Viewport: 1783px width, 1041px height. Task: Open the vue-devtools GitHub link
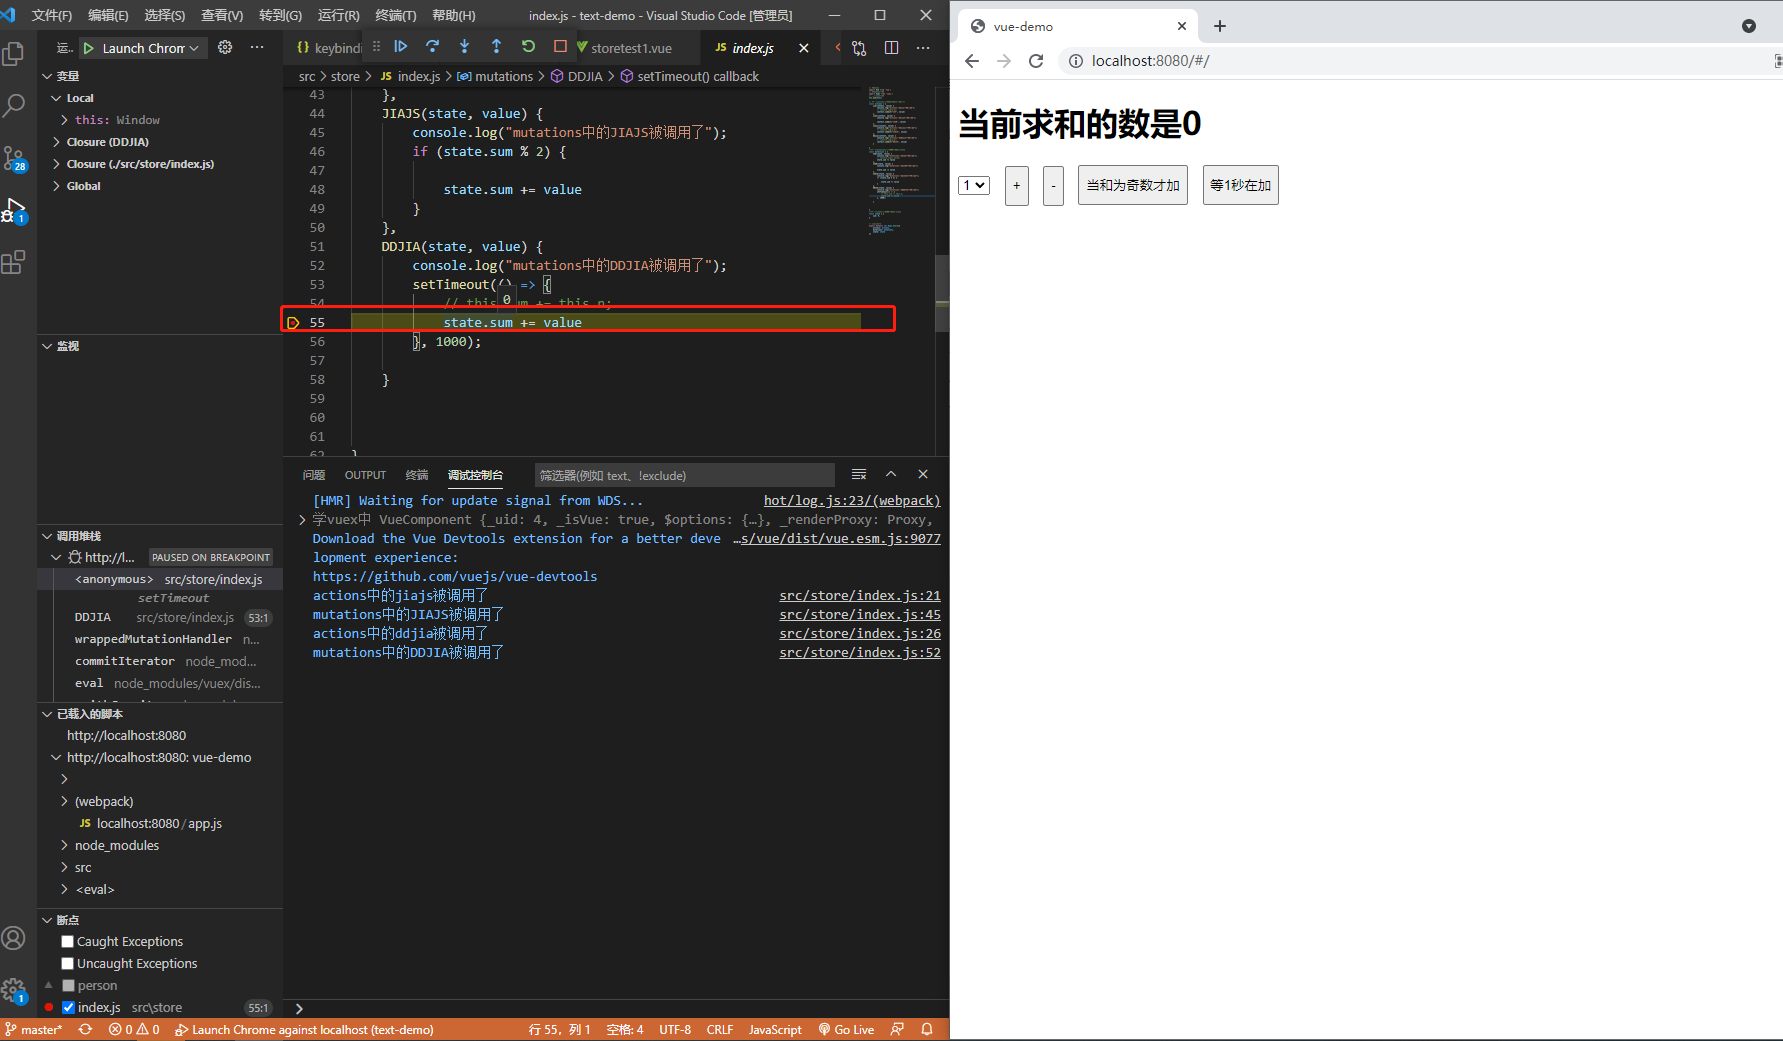point(455,576)
